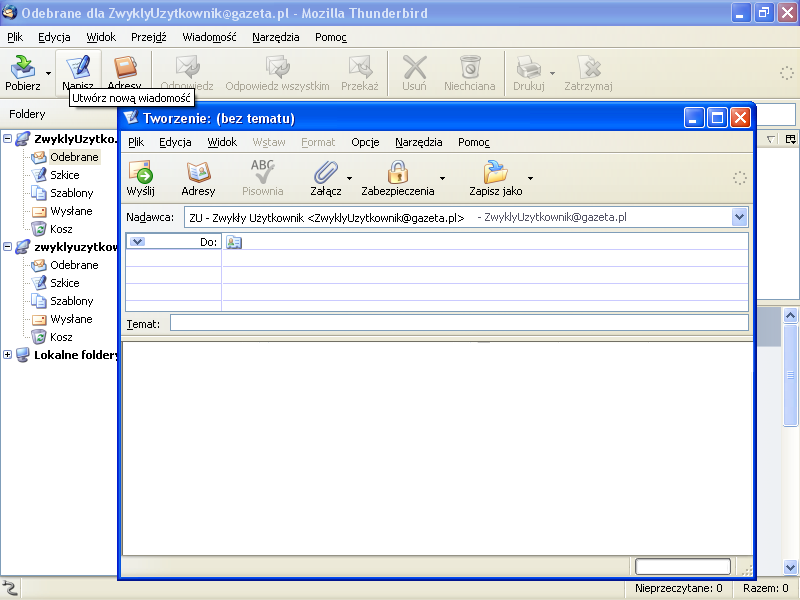Select Wysłane under first account
This screenshot has height=600, width=800.
point(71,211)
